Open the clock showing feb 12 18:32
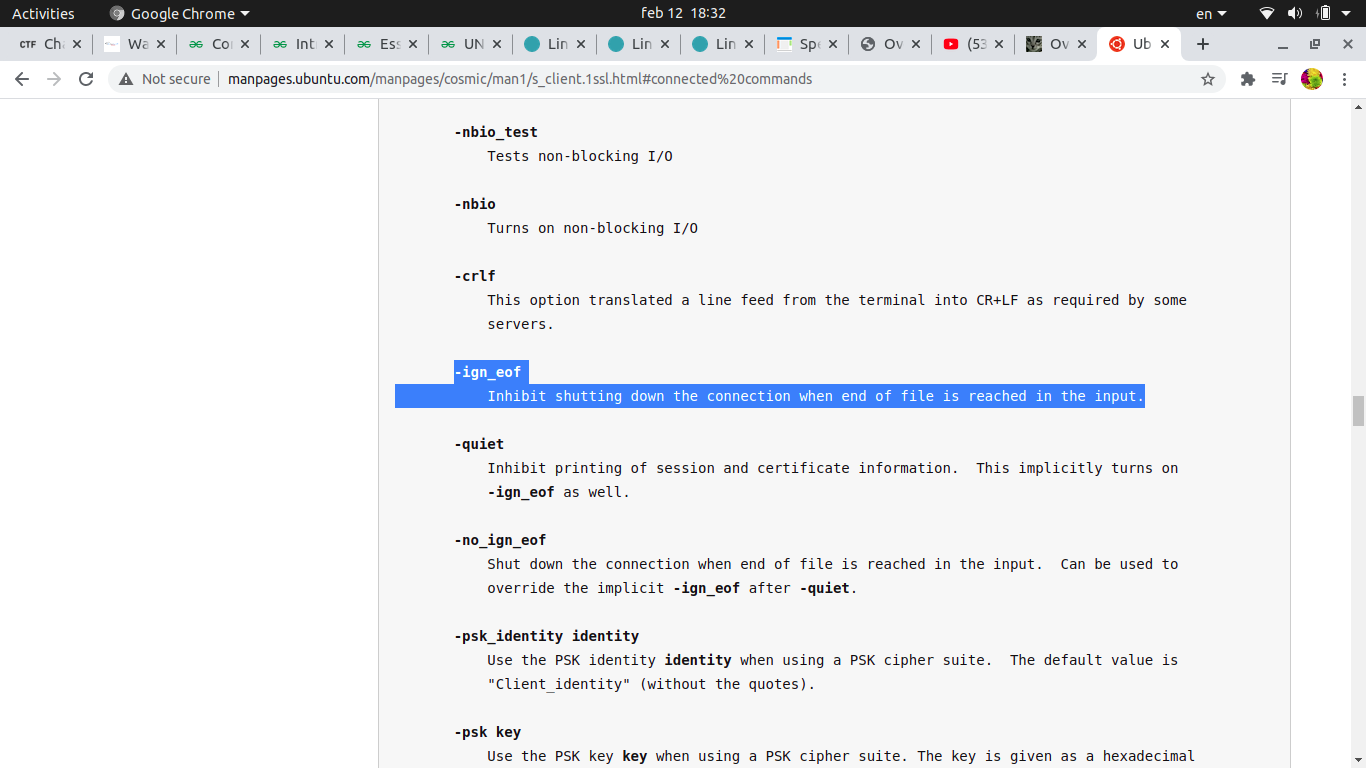Screen dimensions: 1366x768 (683, 13)
